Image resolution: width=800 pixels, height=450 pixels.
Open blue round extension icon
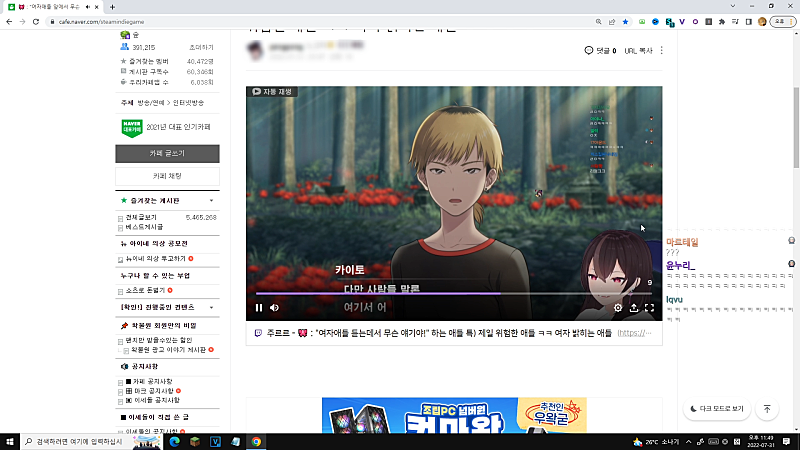coord(656,22)
